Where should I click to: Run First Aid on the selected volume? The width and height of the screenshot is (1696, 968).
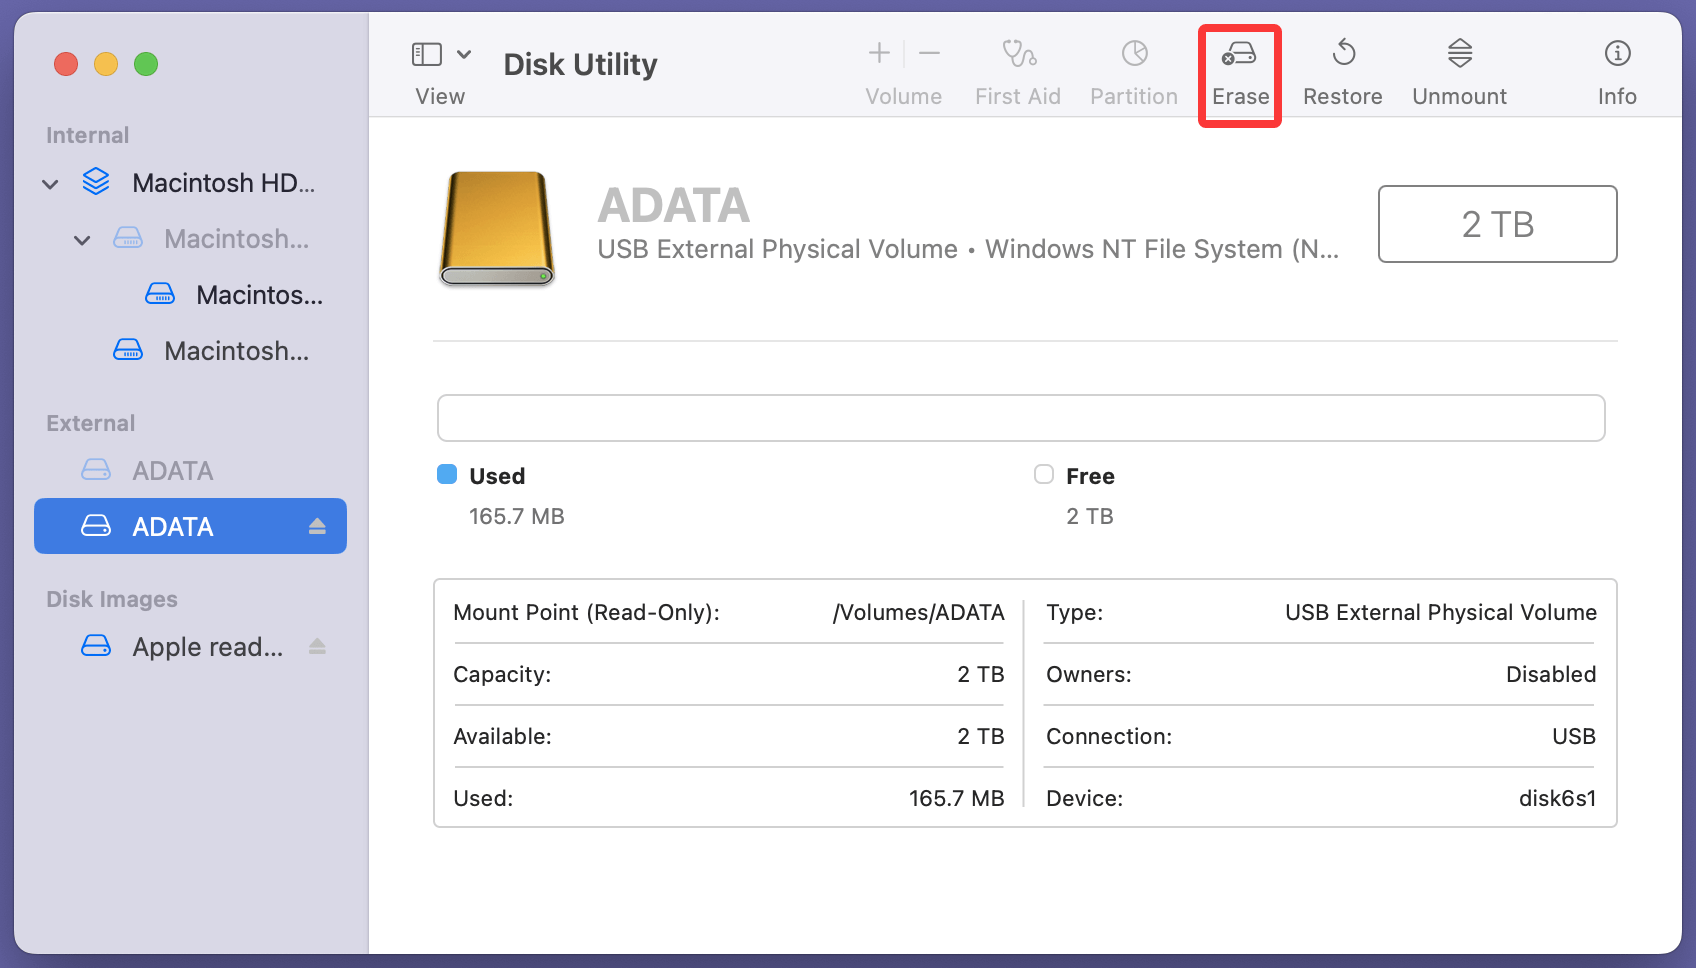pos(1017,70)
